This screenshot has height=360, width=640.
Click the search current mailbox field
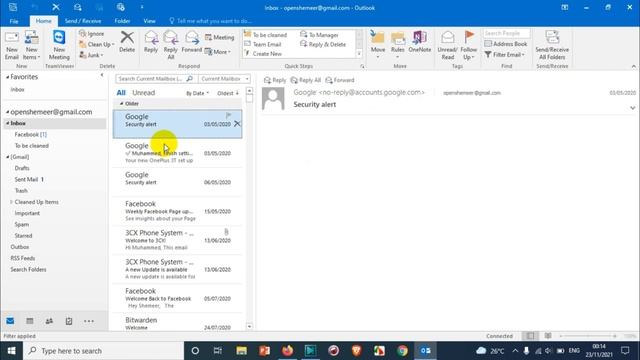[x=151, y=78]
